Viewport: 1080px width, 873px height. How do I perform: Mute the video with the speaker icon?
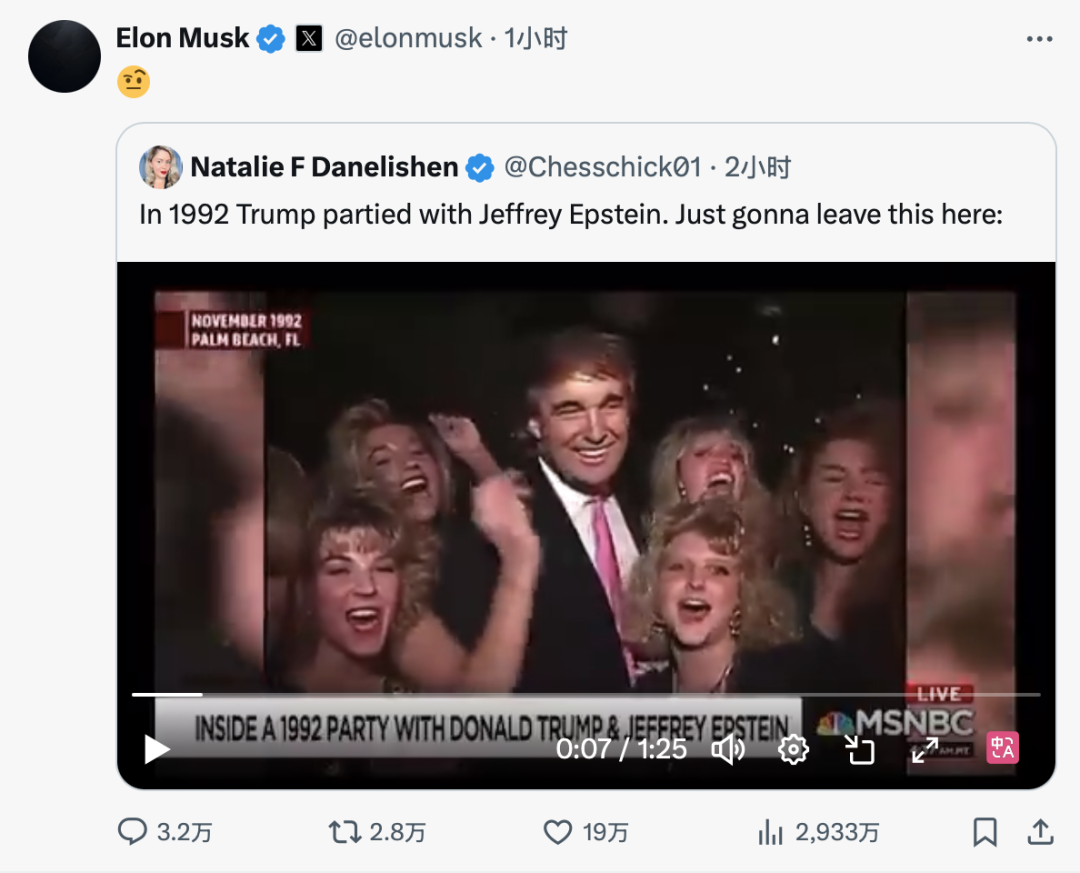click(728, 749)
